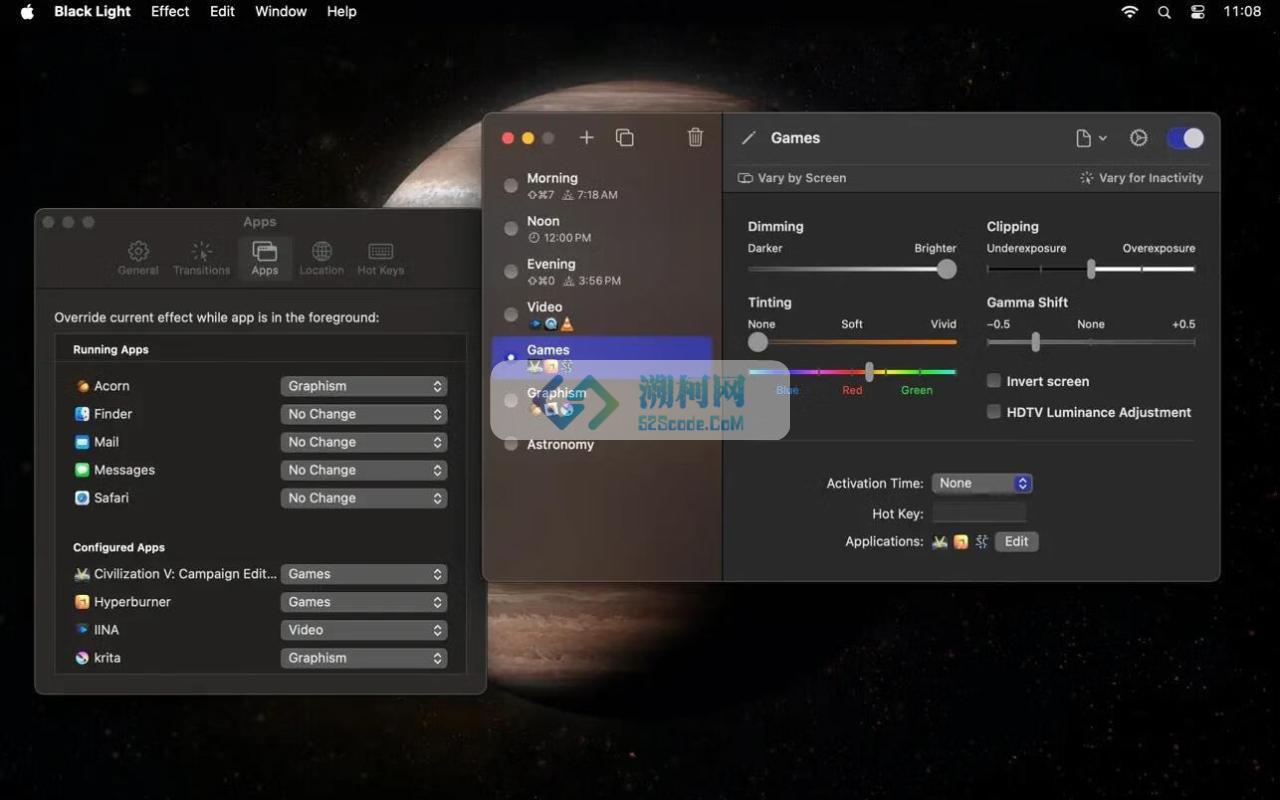Open the Effect menu in the menu bar
The width and height of the screenshot is (1280, 800).
170,12
